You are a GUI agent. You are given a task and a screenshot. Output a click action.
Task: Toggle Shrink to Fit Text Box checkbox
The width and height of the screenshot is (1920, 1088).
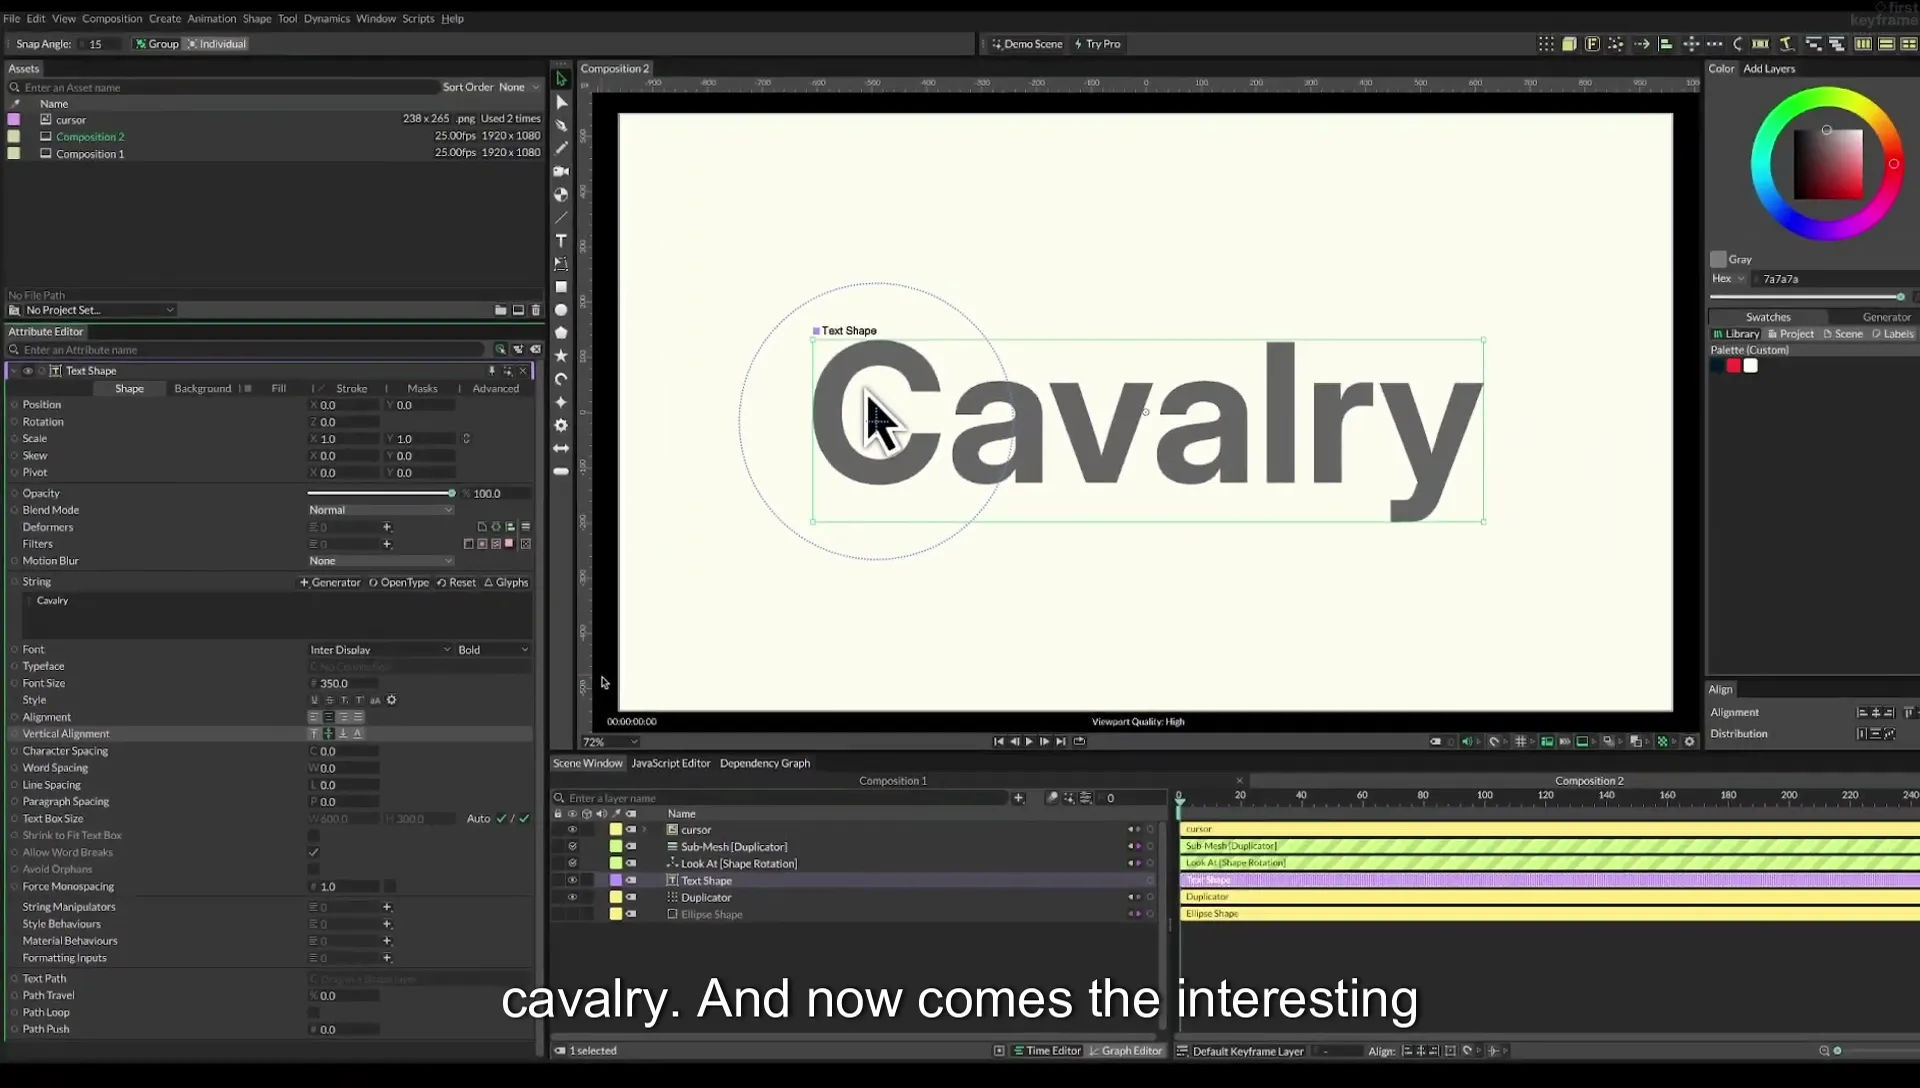click(x=314, y=836)
